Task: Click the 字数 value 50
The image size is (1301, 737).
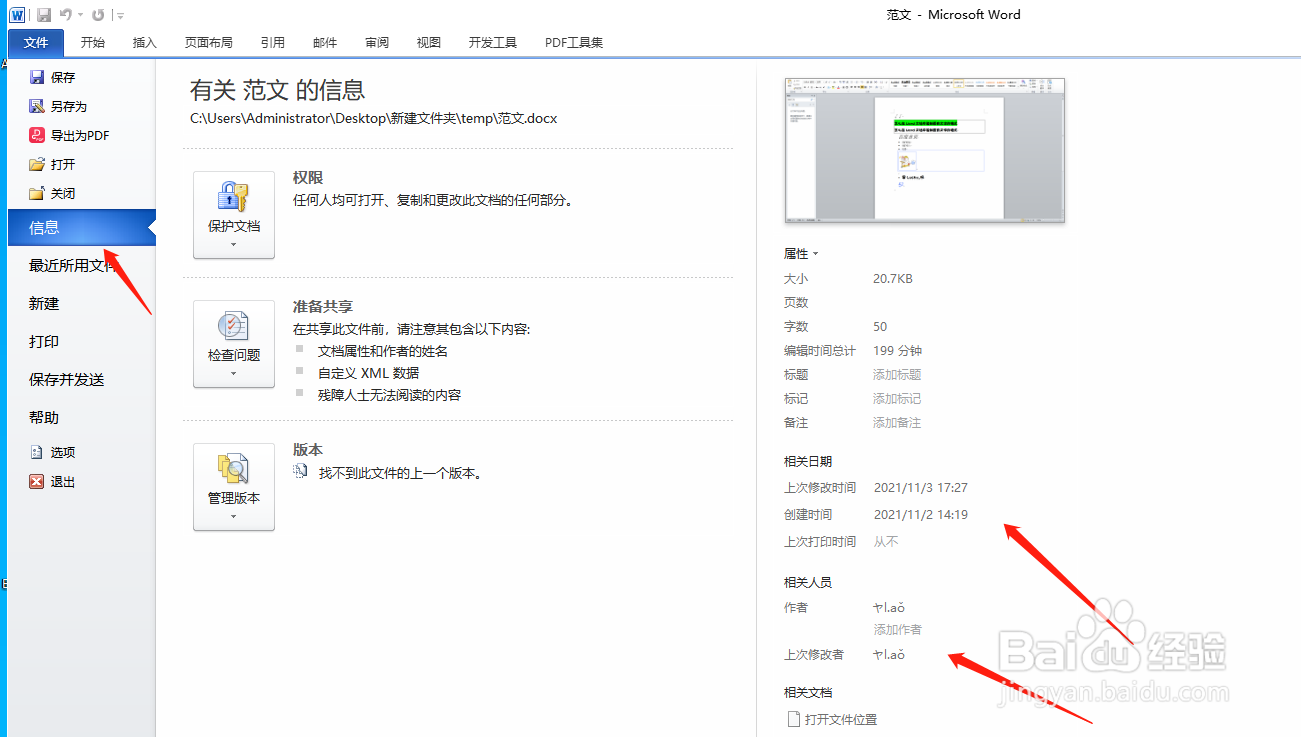Action: click(x=880, y=327)
